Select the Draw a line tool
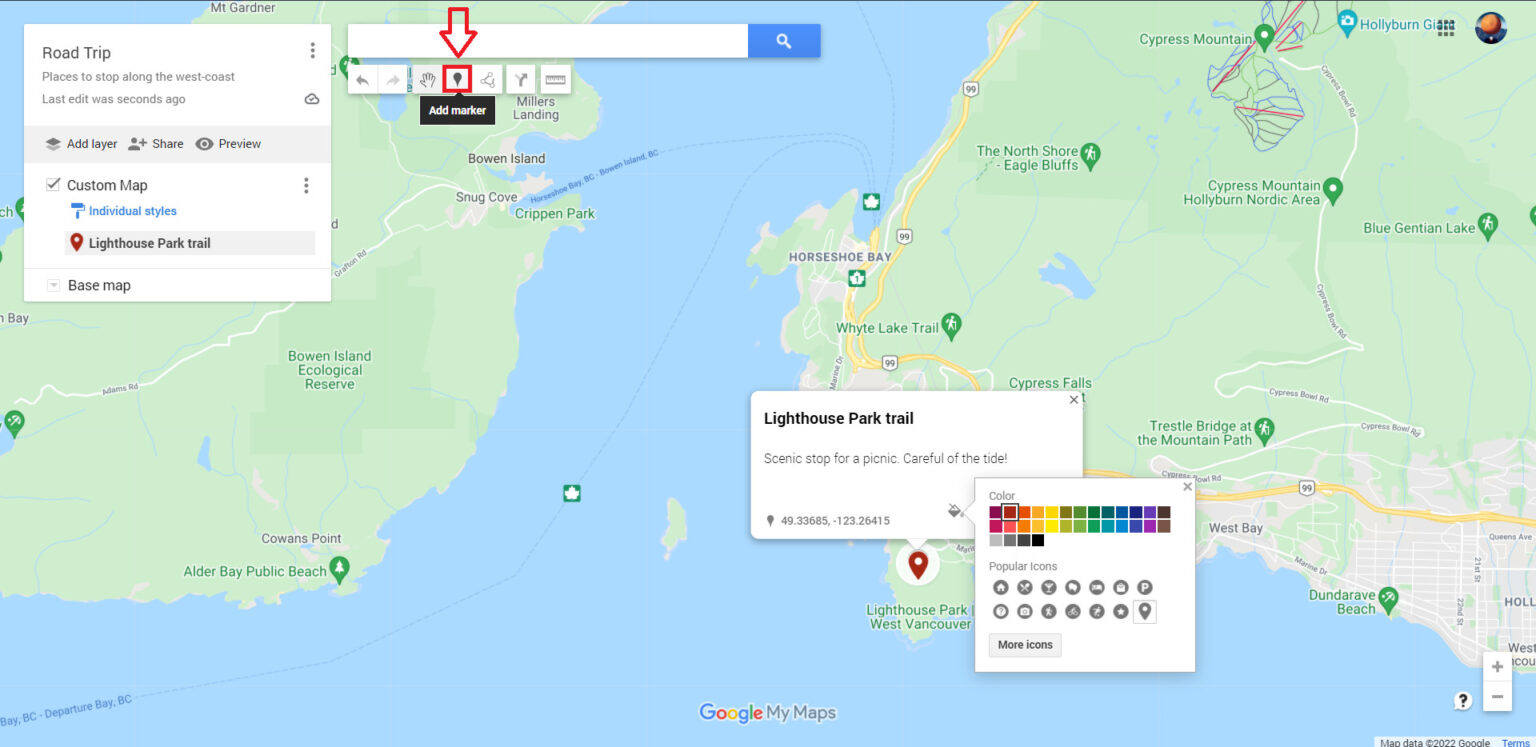The height and width of the screenshot is (747, 1536). pos(487,78)
